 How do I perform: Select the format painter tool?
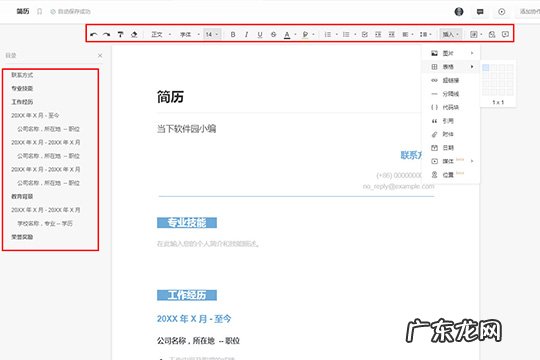pos(120,34)
